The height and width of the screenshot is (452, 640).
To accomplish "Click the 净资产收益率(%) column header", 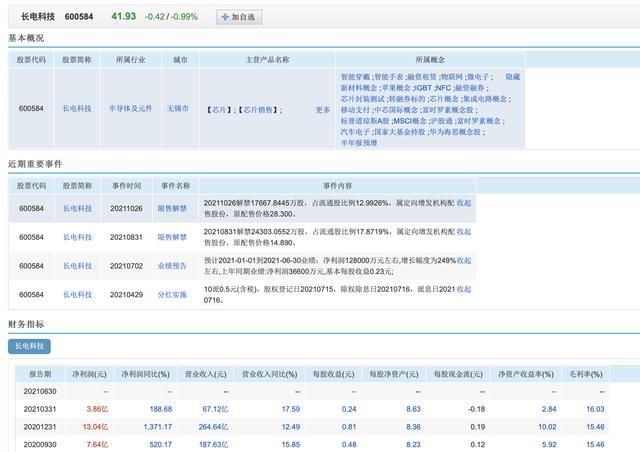I will coord(526,374).
